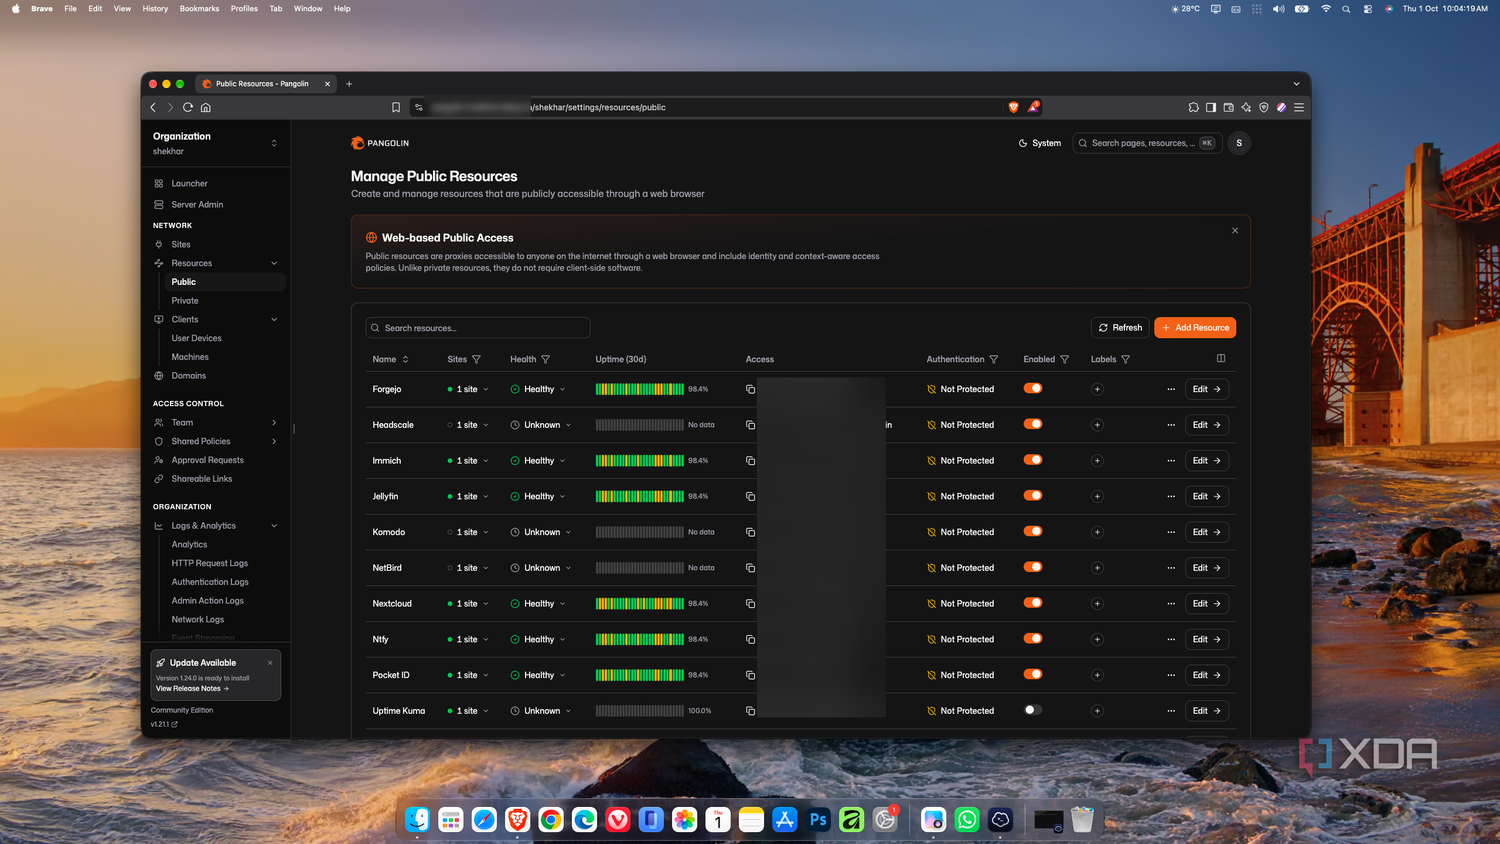Viewport: 1500px width, 844px height.
Task: Open Photoshop from the Dock
Action: [x=818, y=820]
